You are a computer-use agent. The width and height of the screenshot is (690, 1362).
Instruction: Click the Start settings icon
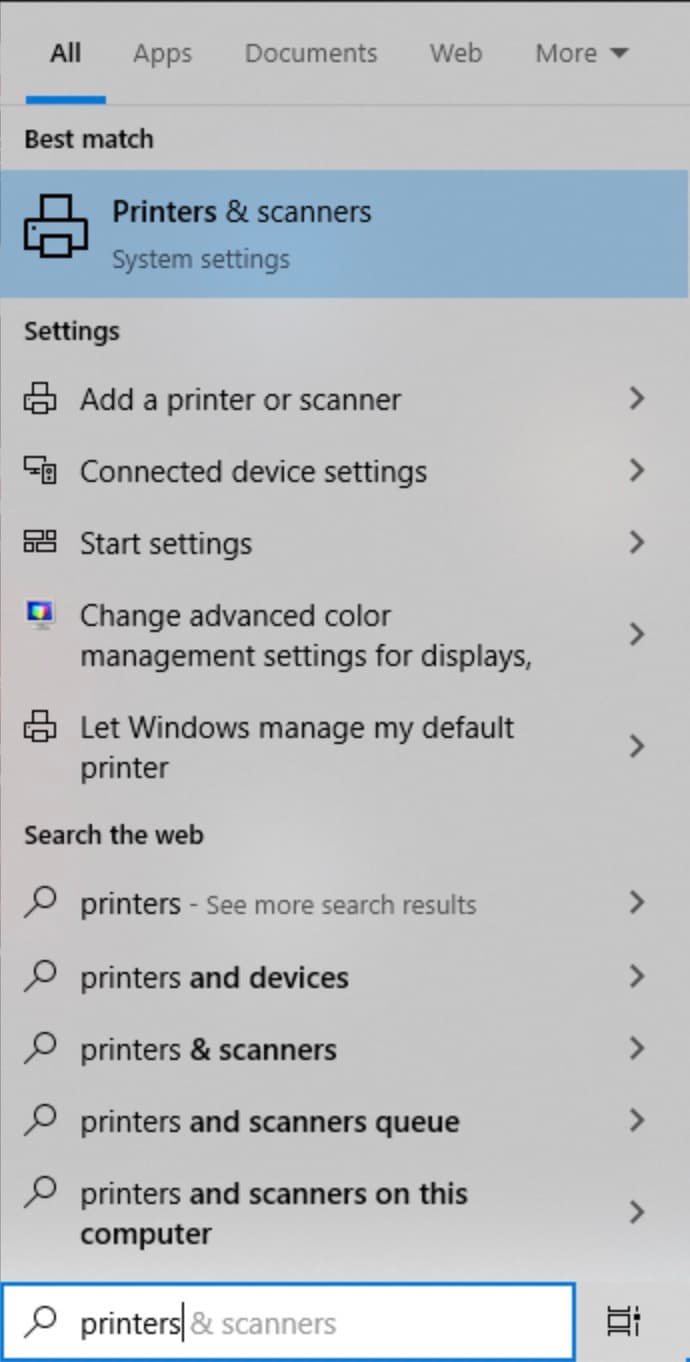click(40, 542)
